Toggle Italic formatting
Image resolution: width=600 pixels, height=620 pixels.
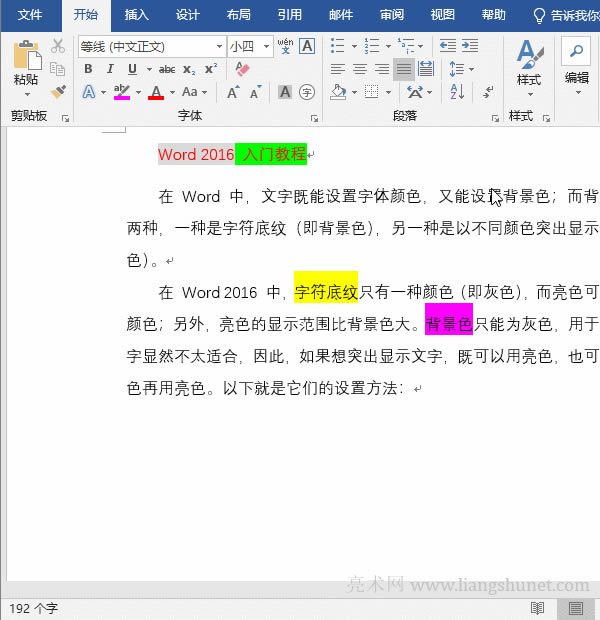[110, 69]
